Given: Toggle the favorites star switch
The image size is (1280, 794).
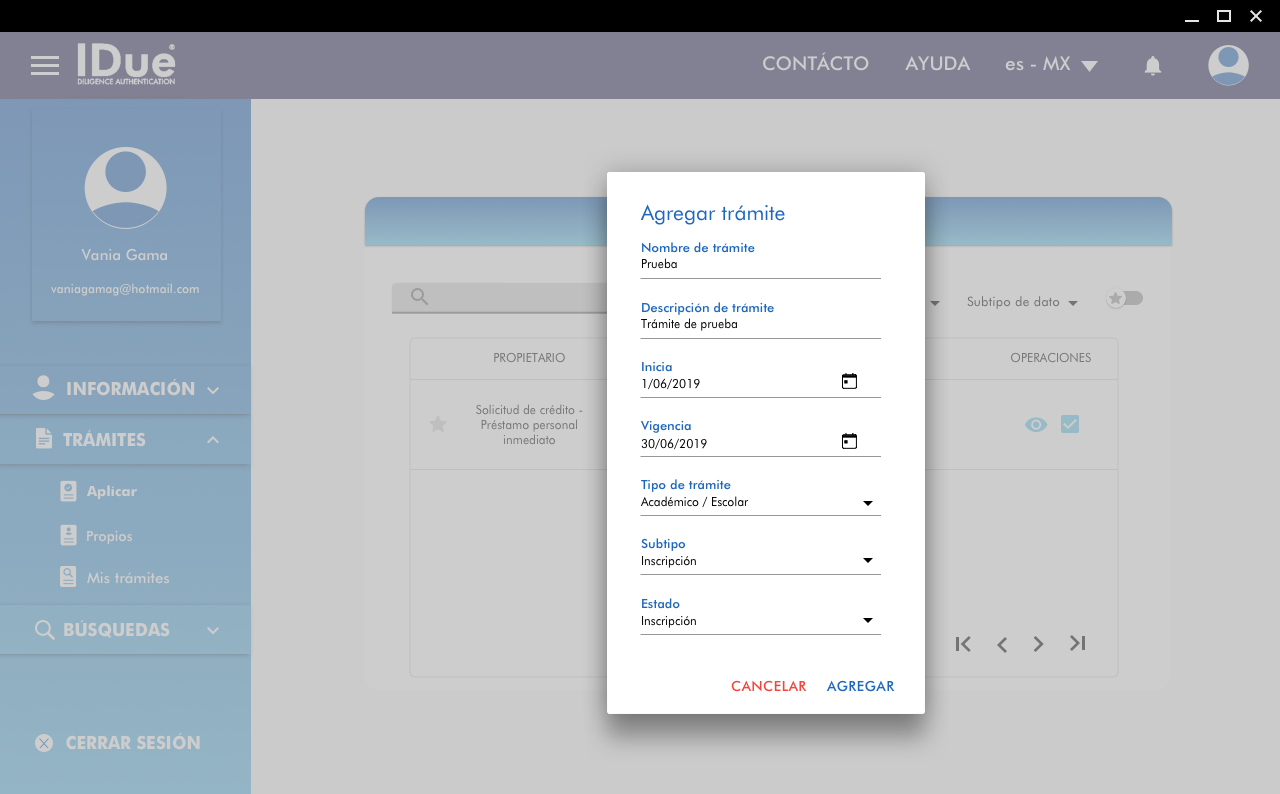Looking at the screenshot, I should [1124, 299].
